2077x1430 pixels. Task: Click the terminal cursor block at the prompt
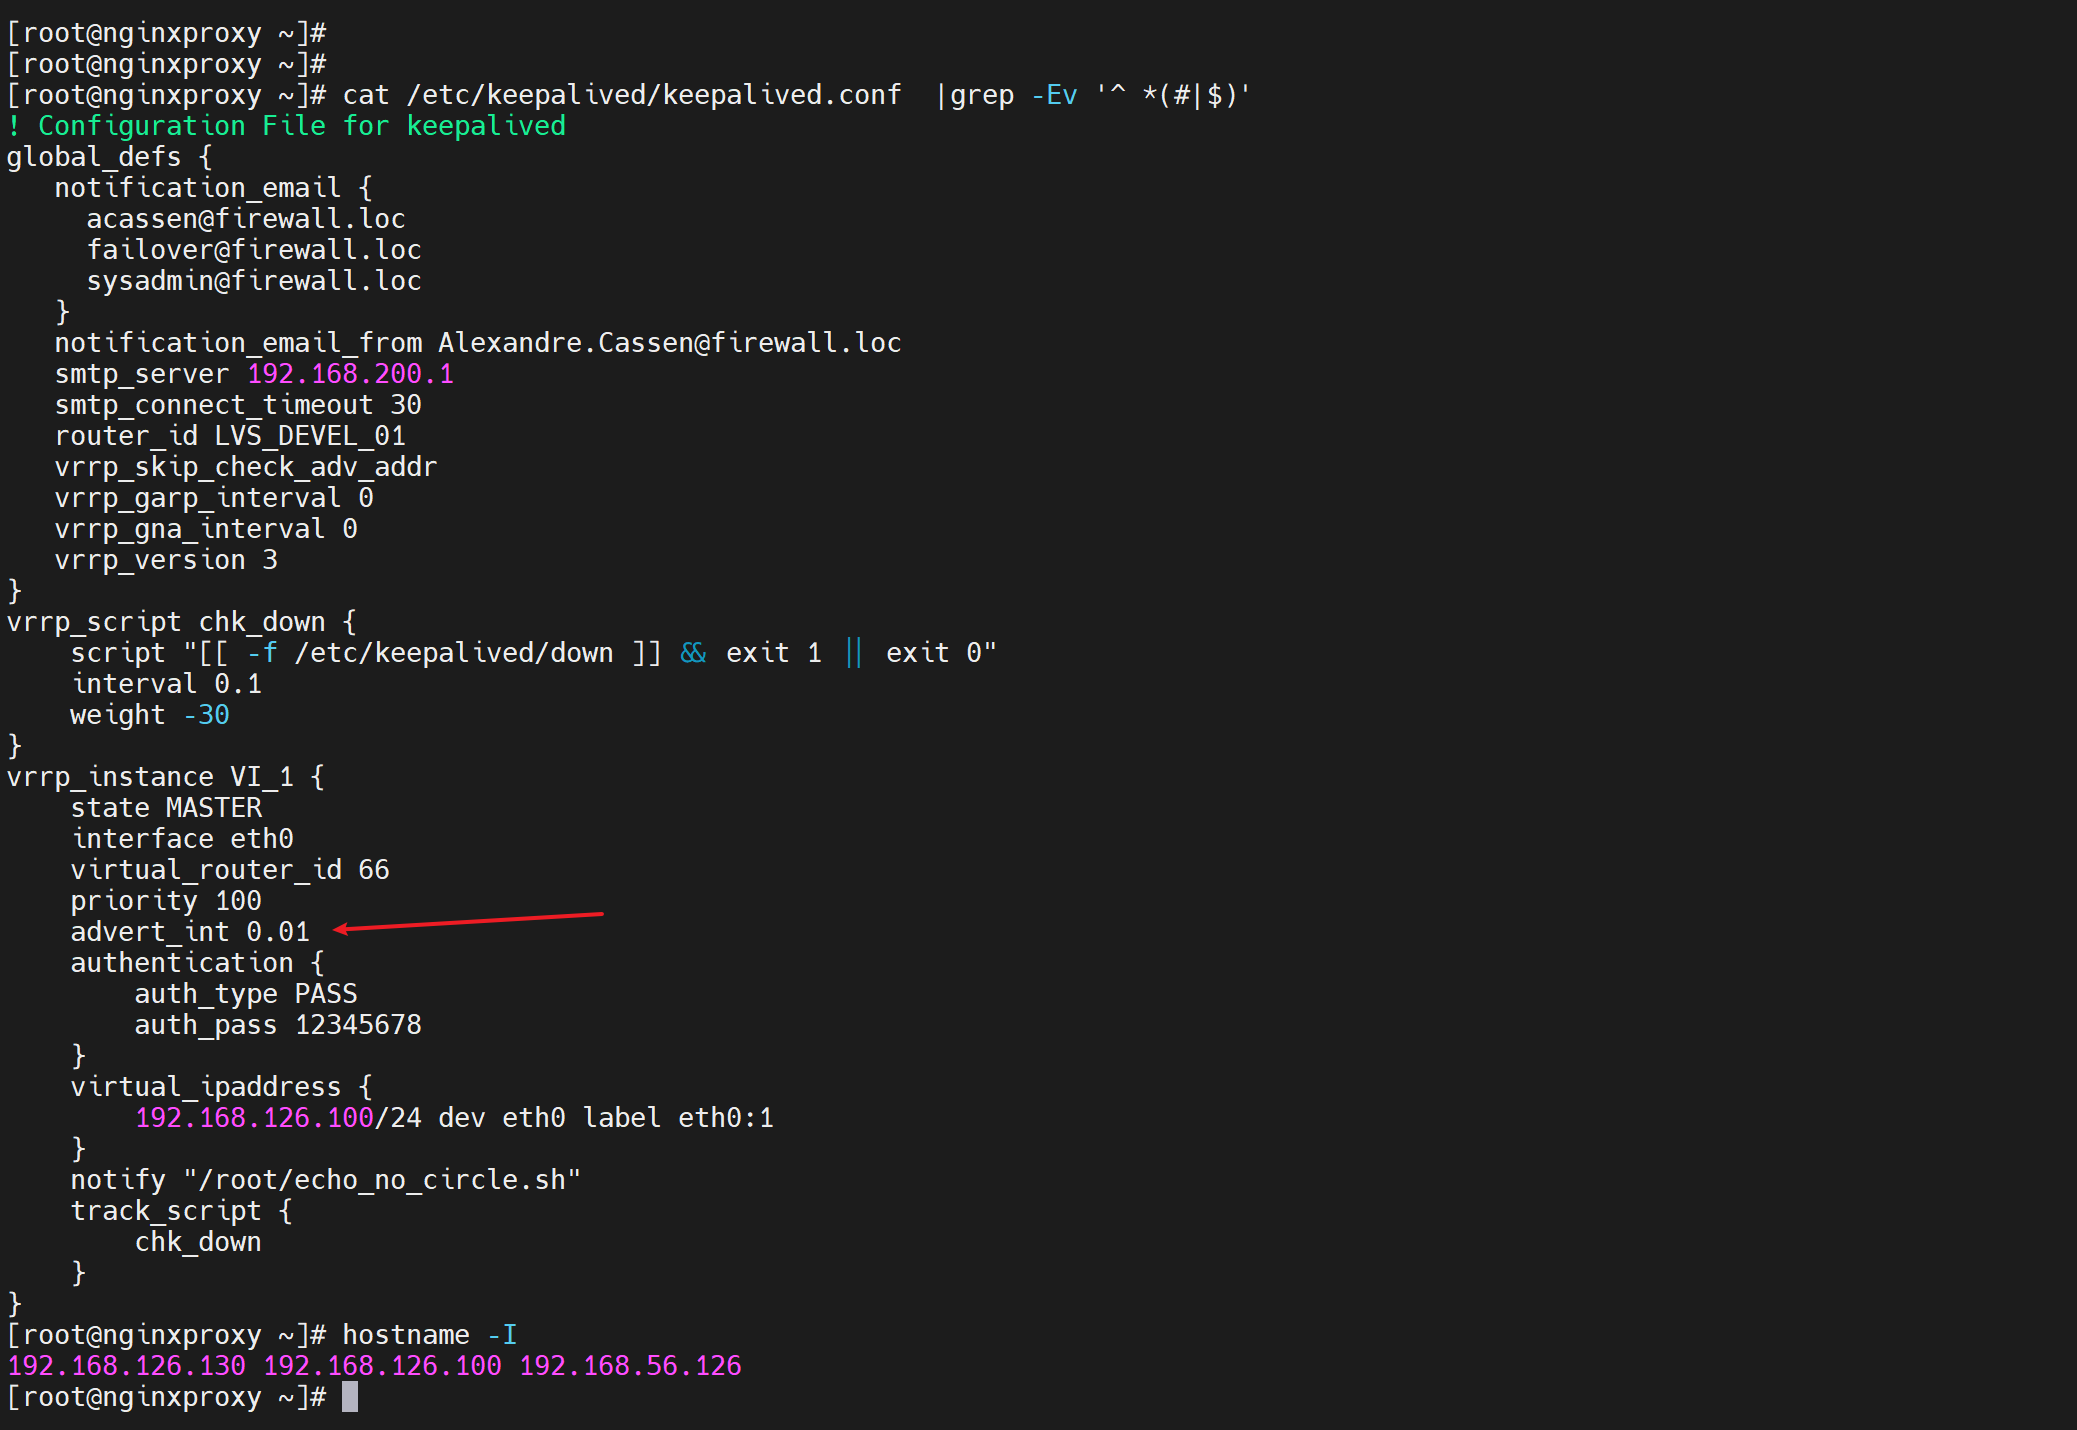(x=349, y=1396)
